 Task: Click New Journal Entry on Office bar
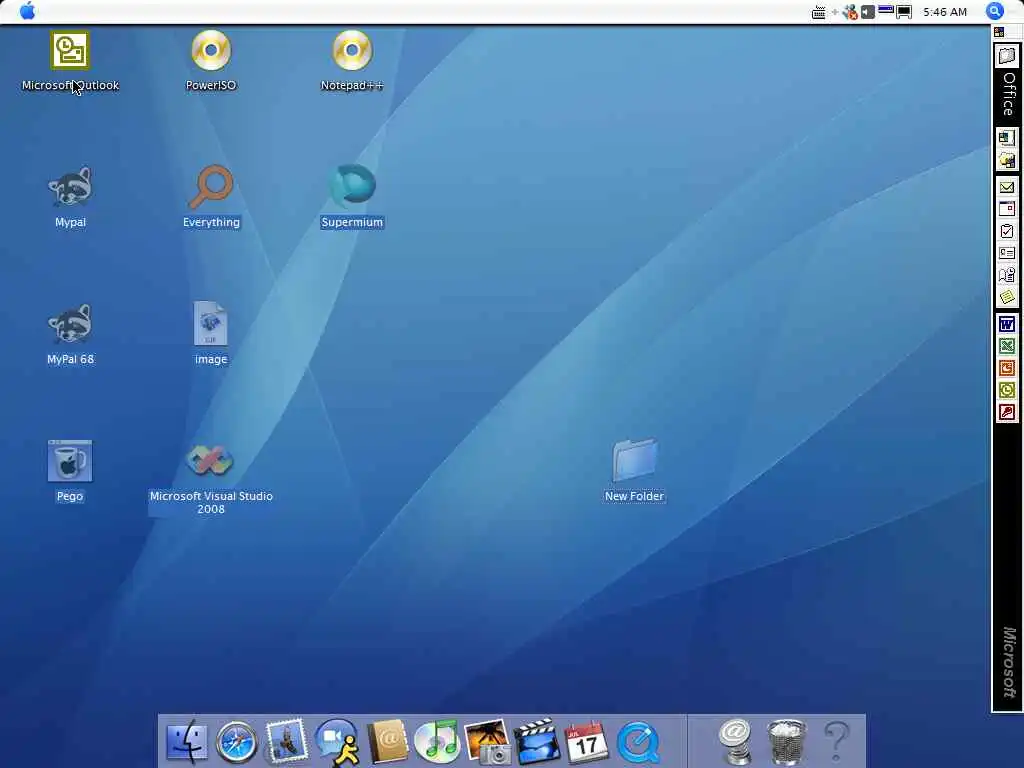pos(1006,275)
